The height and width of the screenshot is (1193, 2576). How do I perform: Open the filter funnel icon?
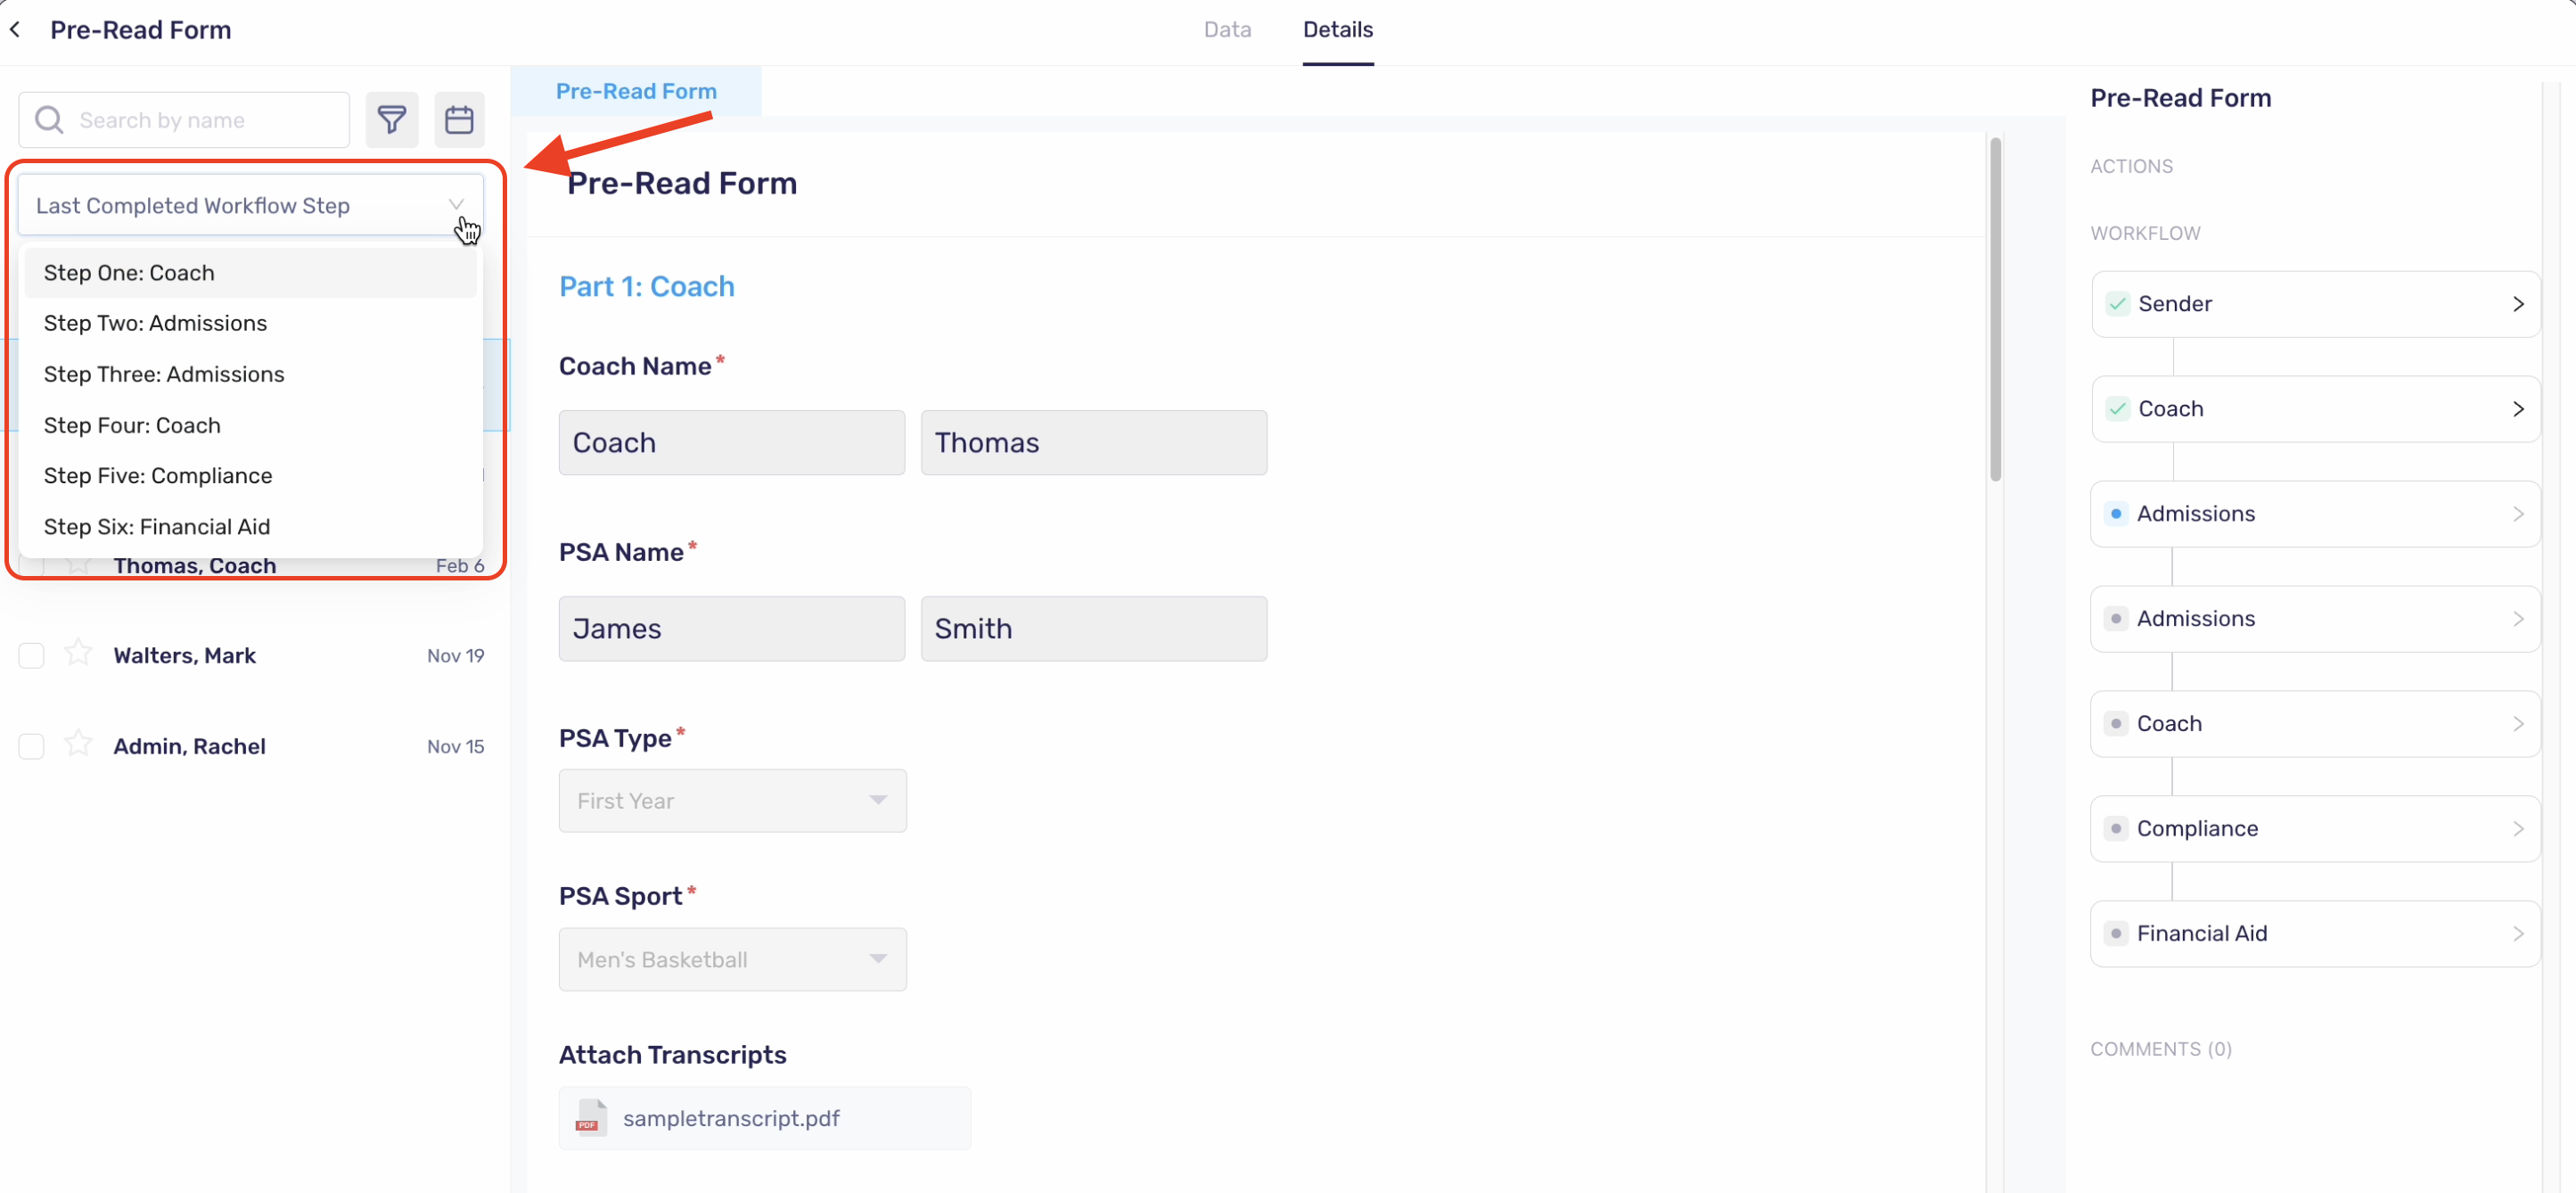click(x=391, y=120)
